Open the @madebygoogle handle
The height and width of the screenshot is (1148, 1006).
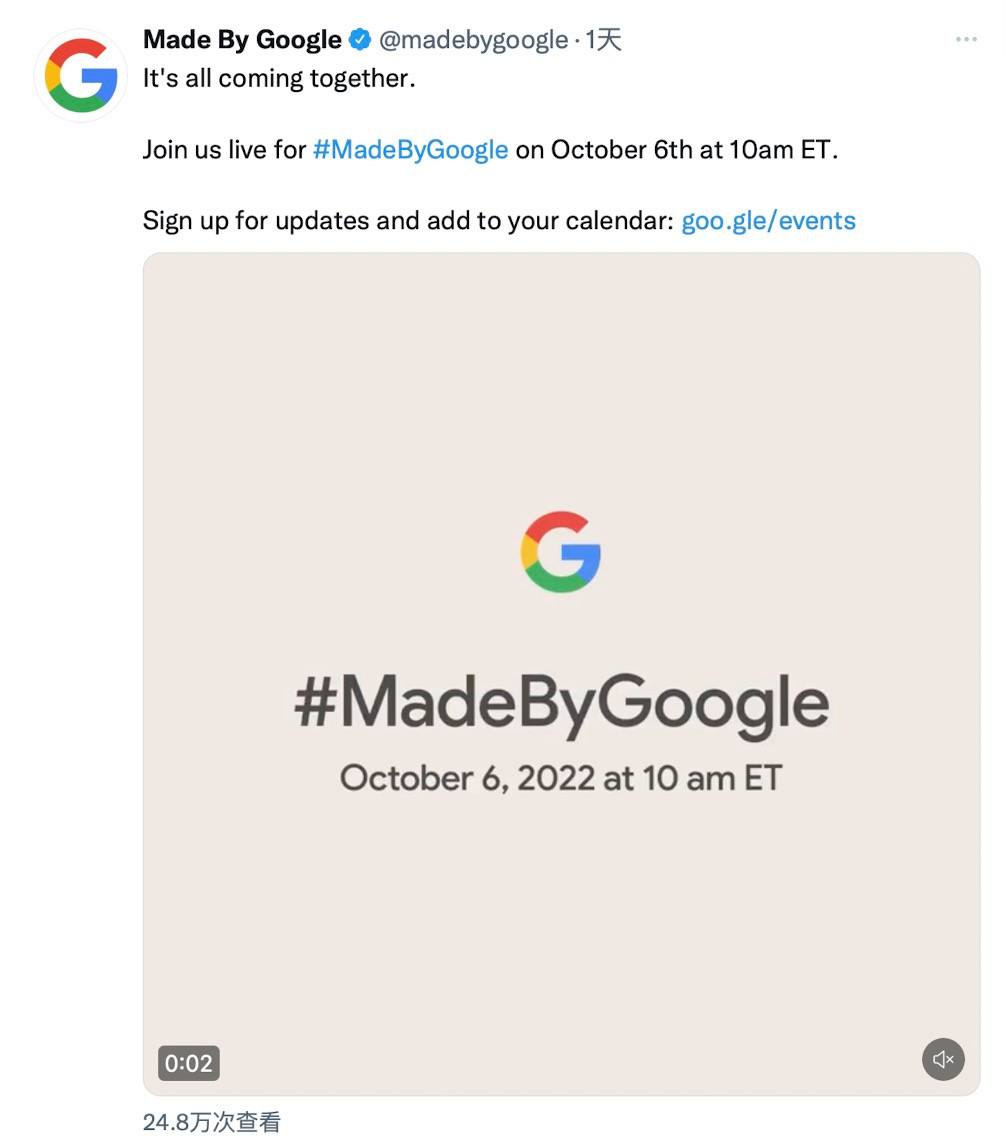click(473, 40)
